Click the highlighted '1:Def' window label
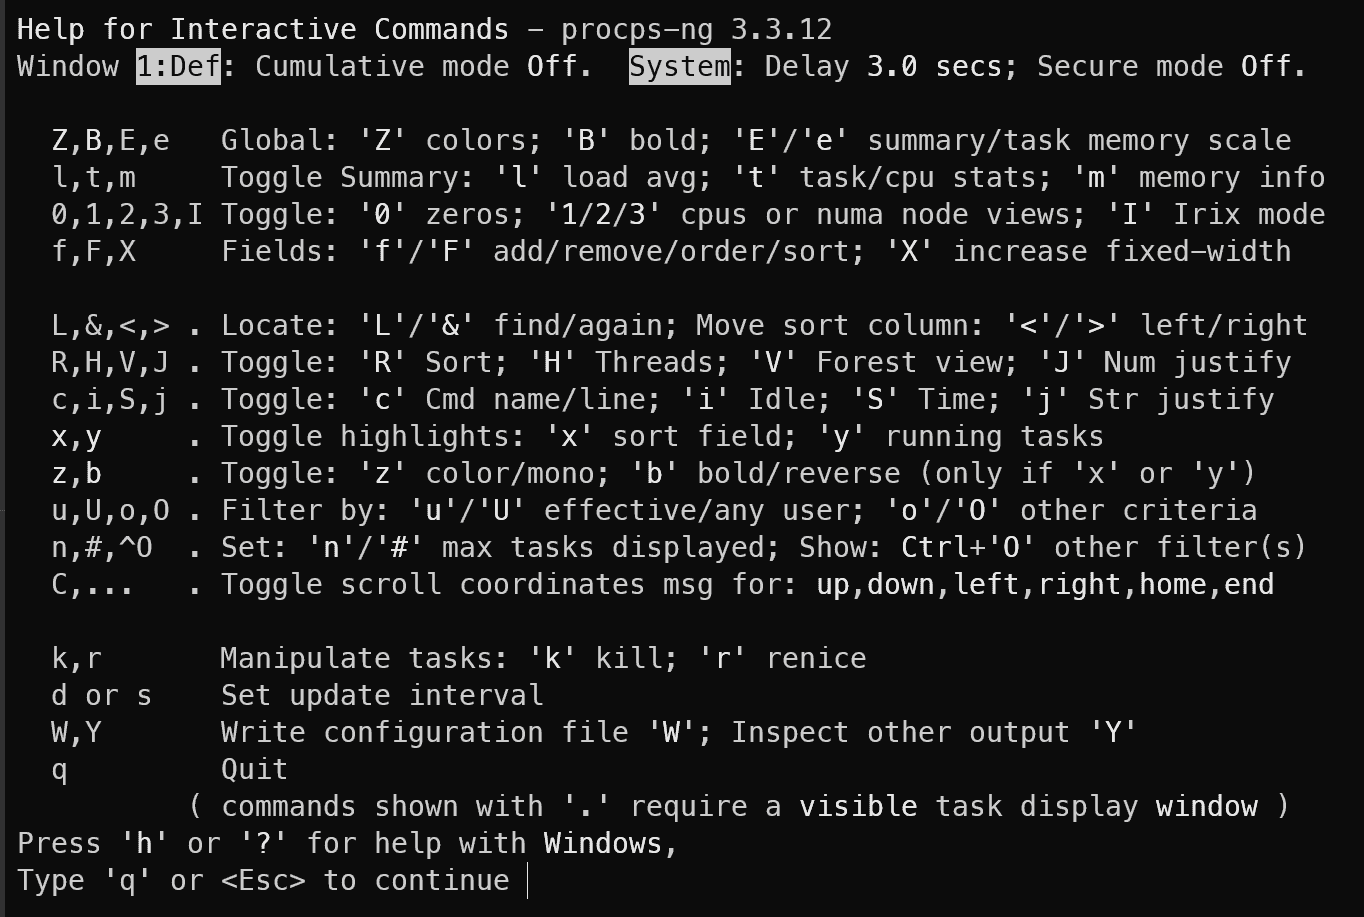Image resolution: width=1364 pixels, height=917 pixels. 178,67
